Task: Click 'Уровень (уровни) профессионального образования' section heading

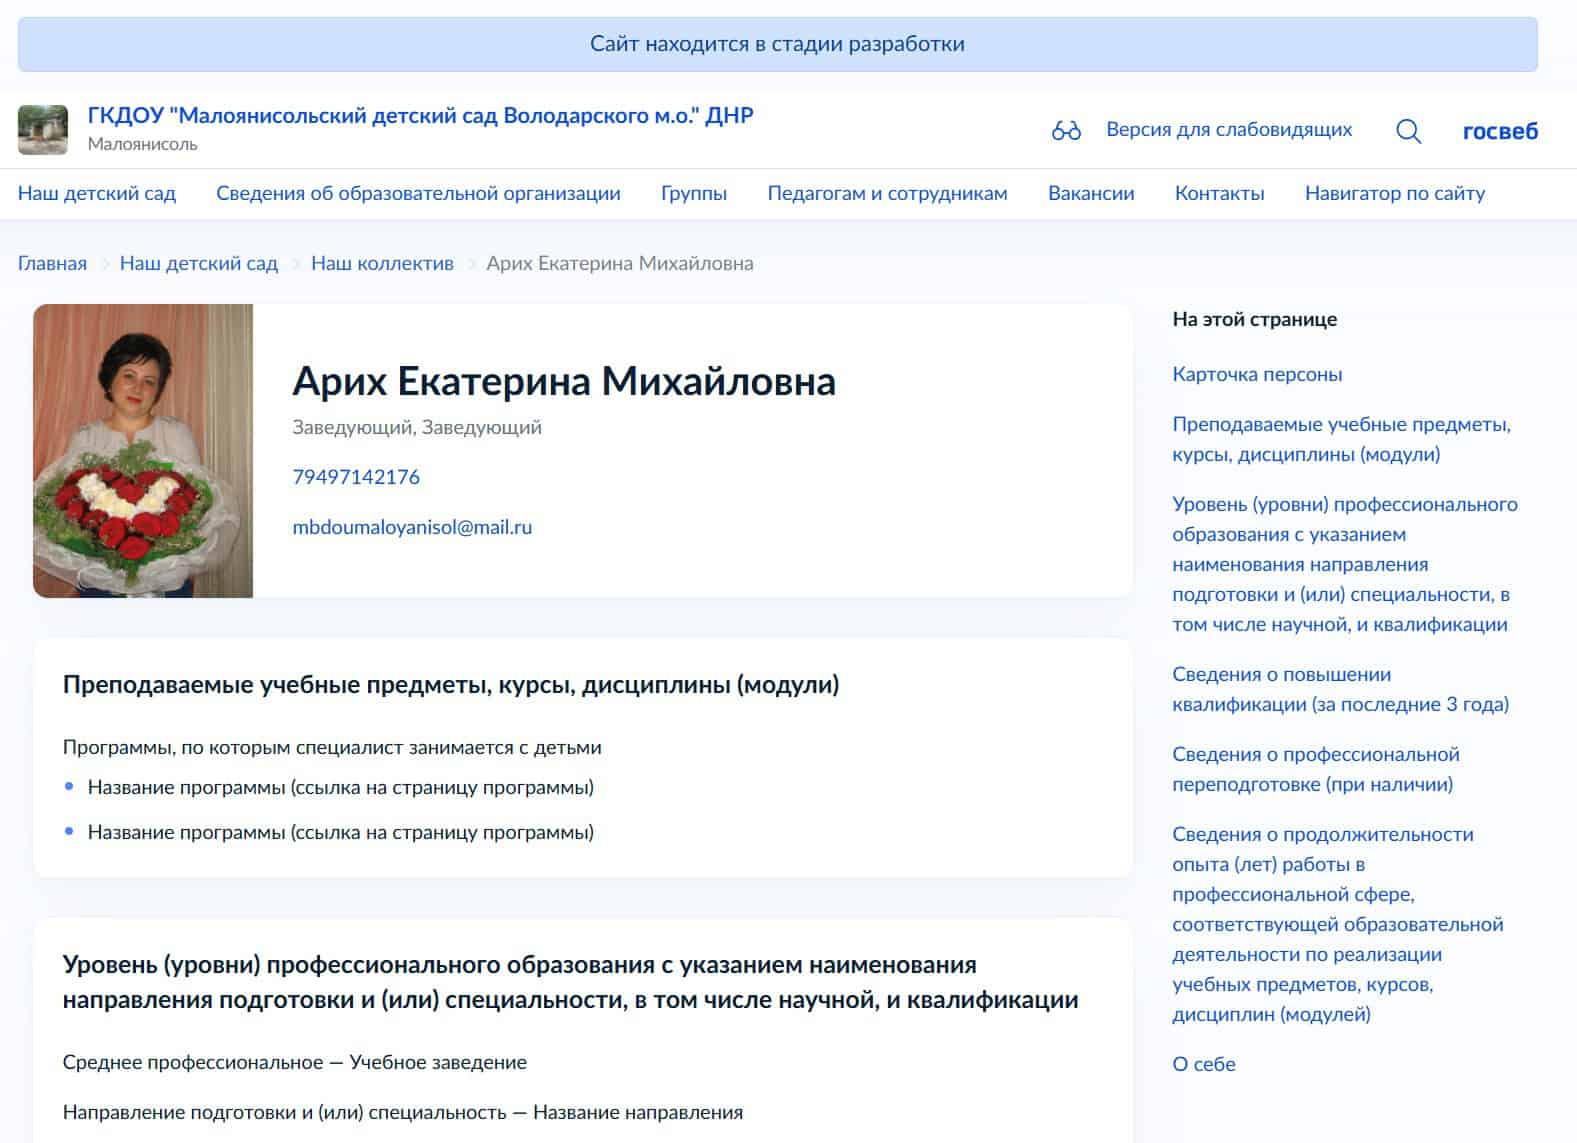Action: (x=571, y=982)
